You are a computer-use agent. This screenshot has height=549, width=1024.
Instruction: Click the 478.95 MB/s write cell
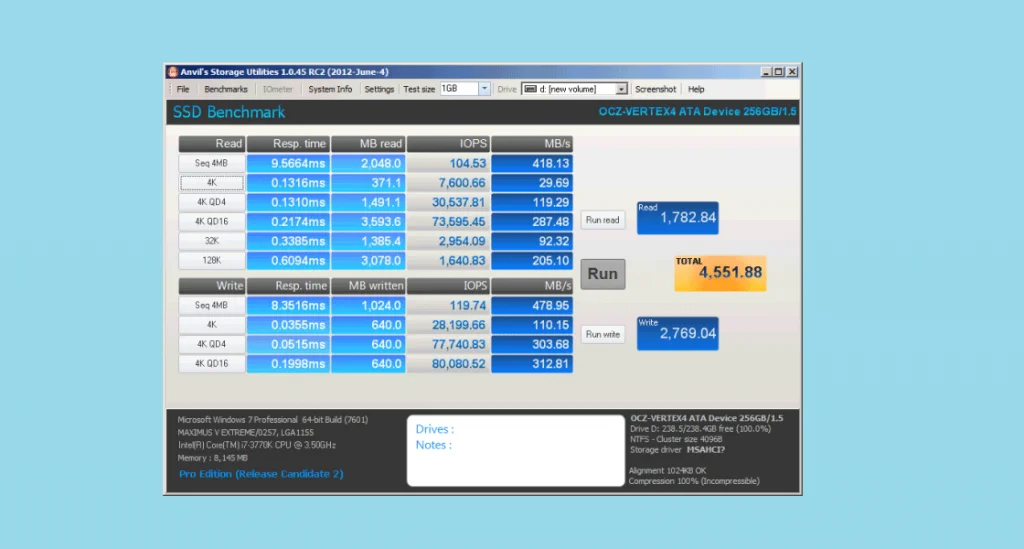coord(532,305)
